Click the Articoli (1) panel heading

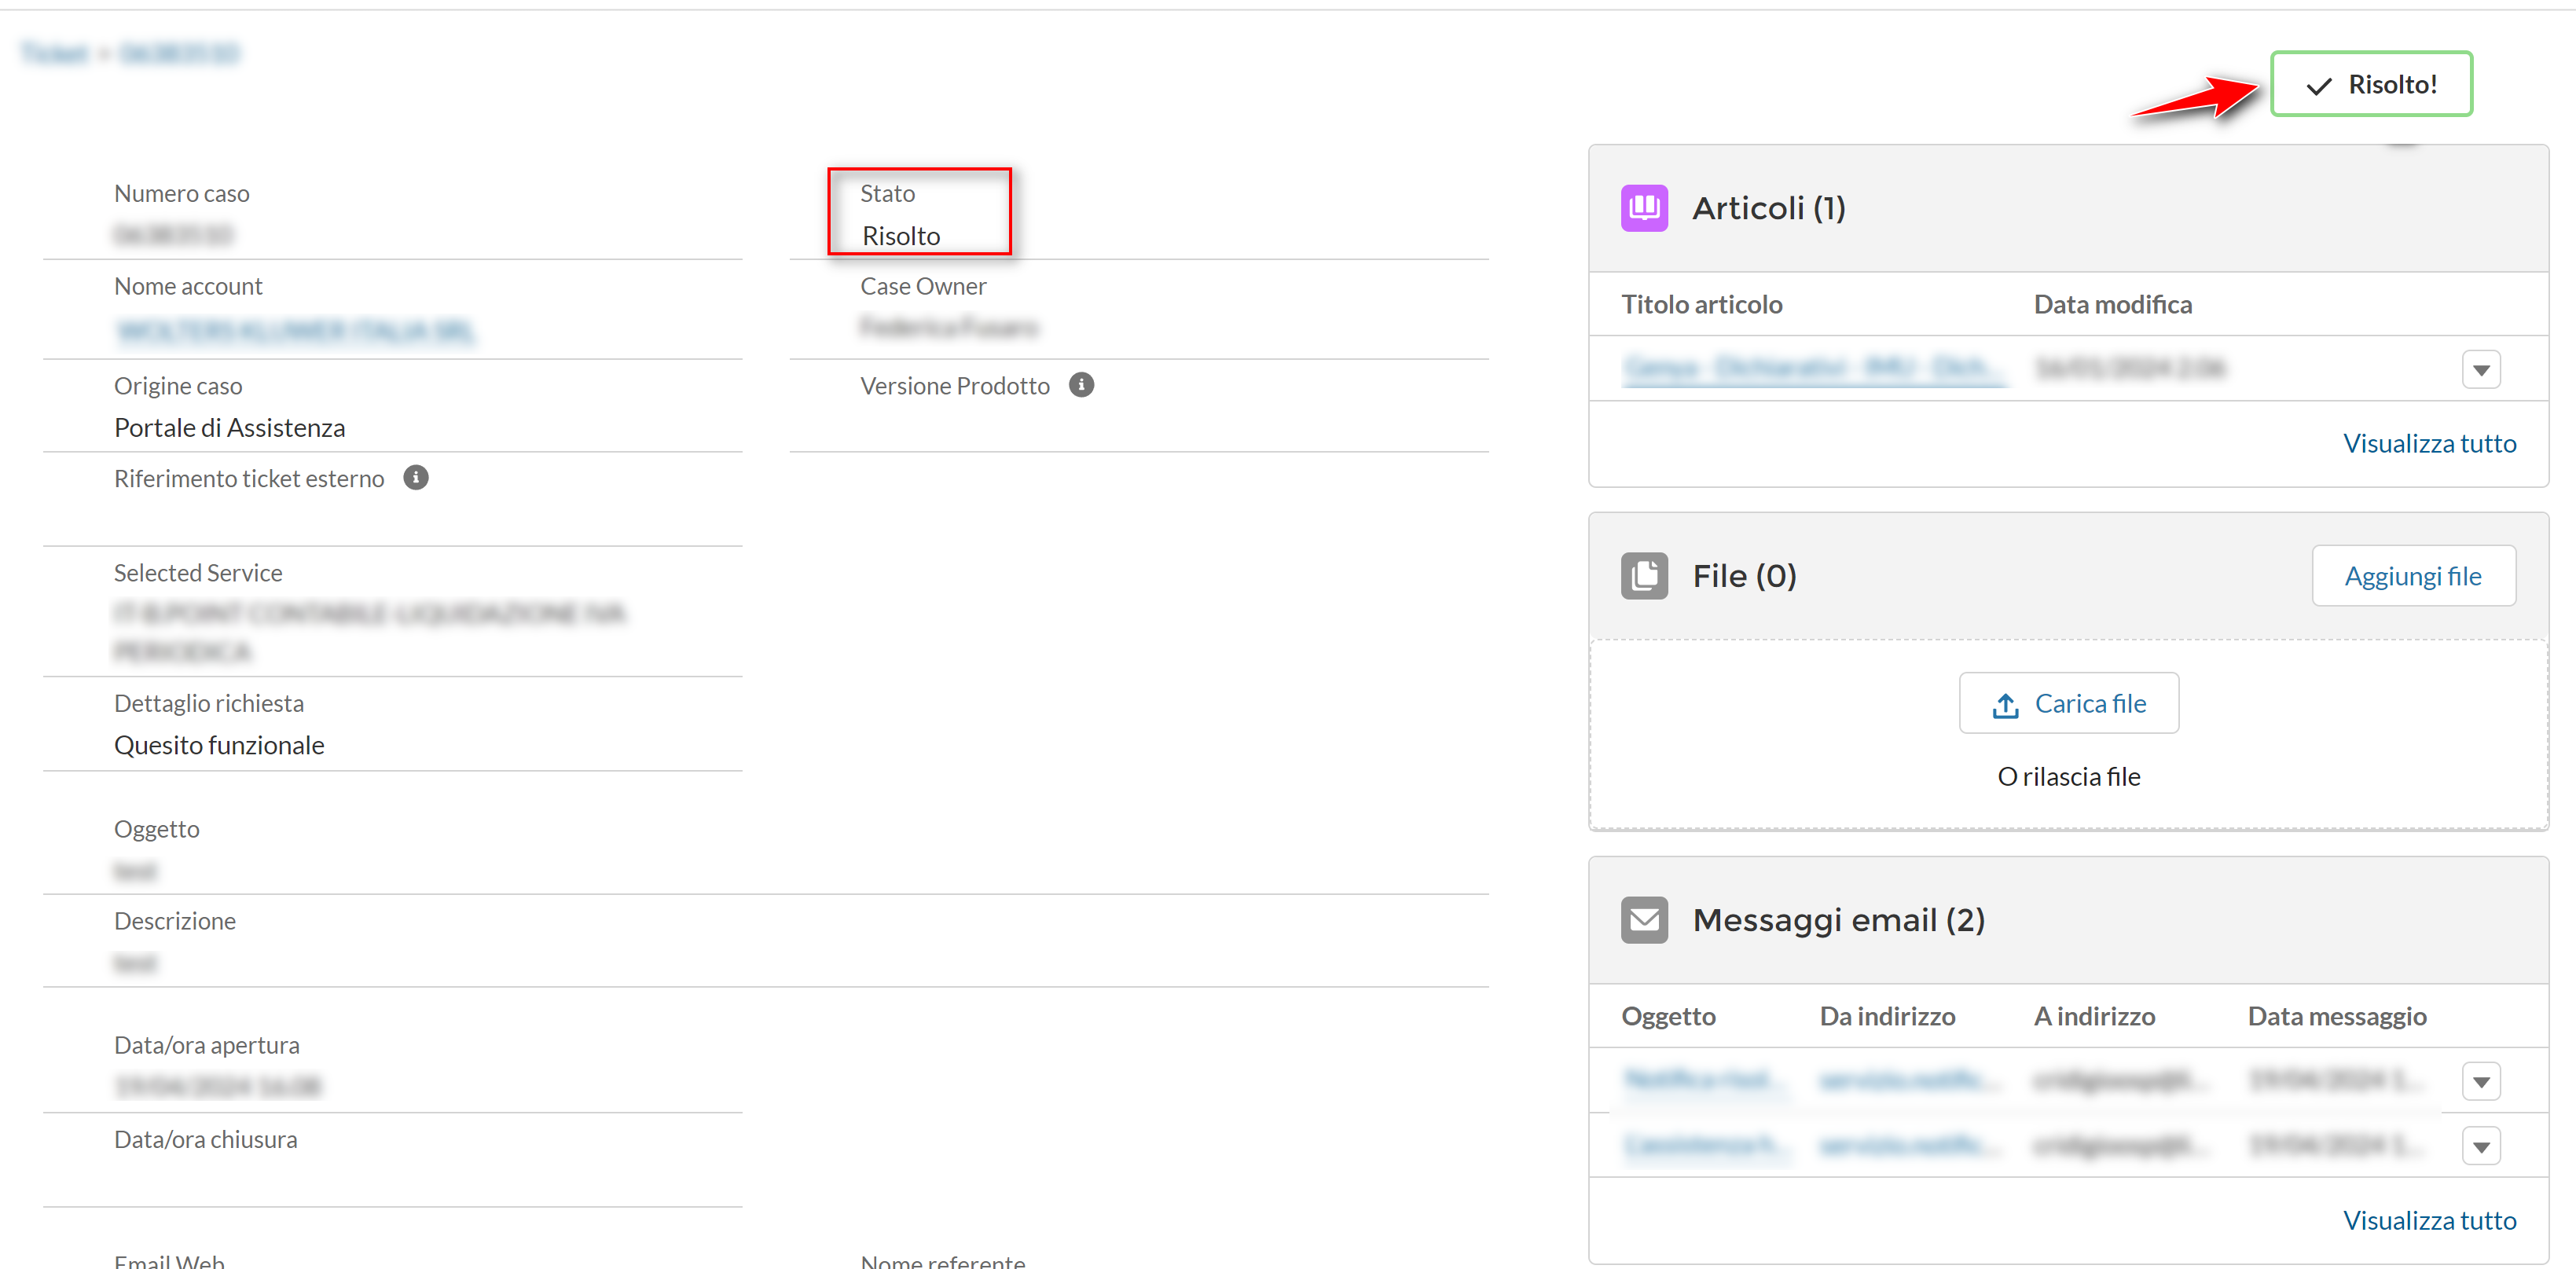tap(1768, 209)
